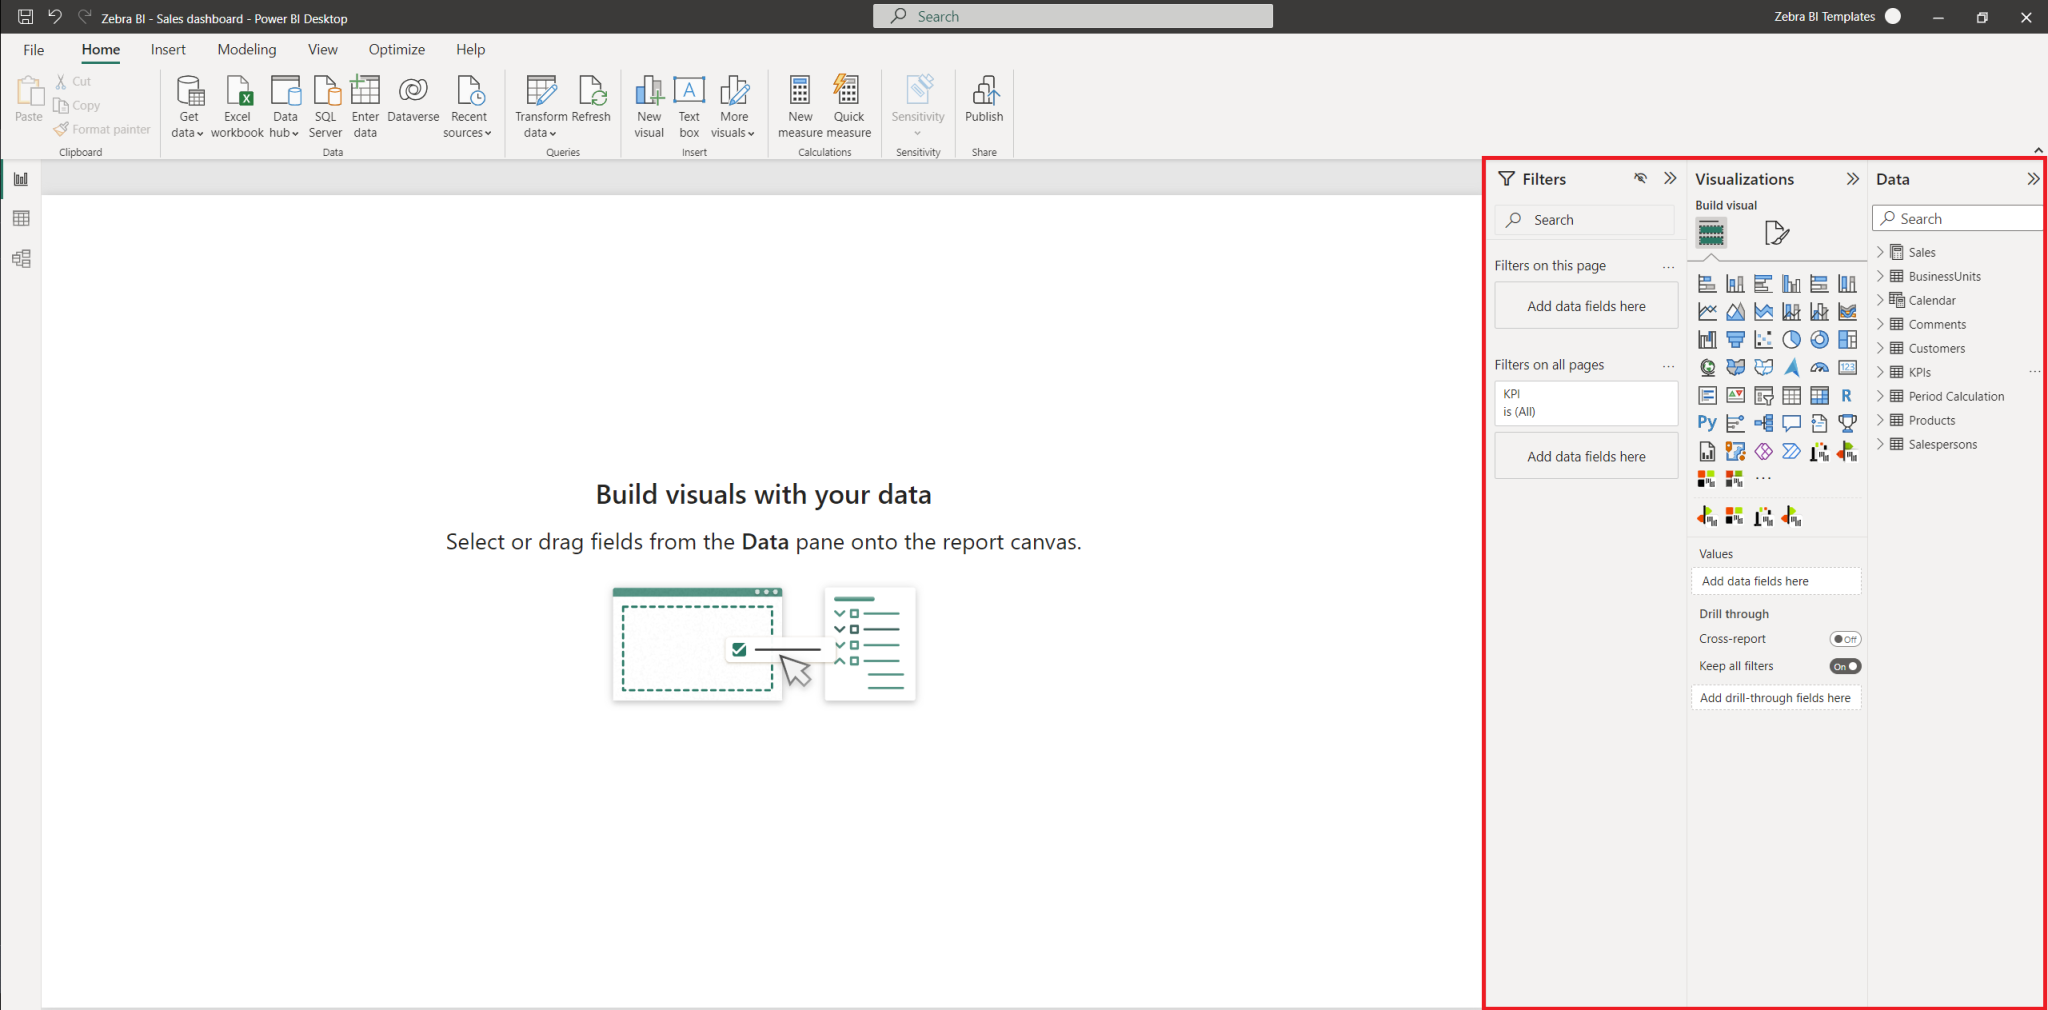Select the Clustered column chart visual
Screen dimensions: 2048x1010
(x=1791, y=284)
